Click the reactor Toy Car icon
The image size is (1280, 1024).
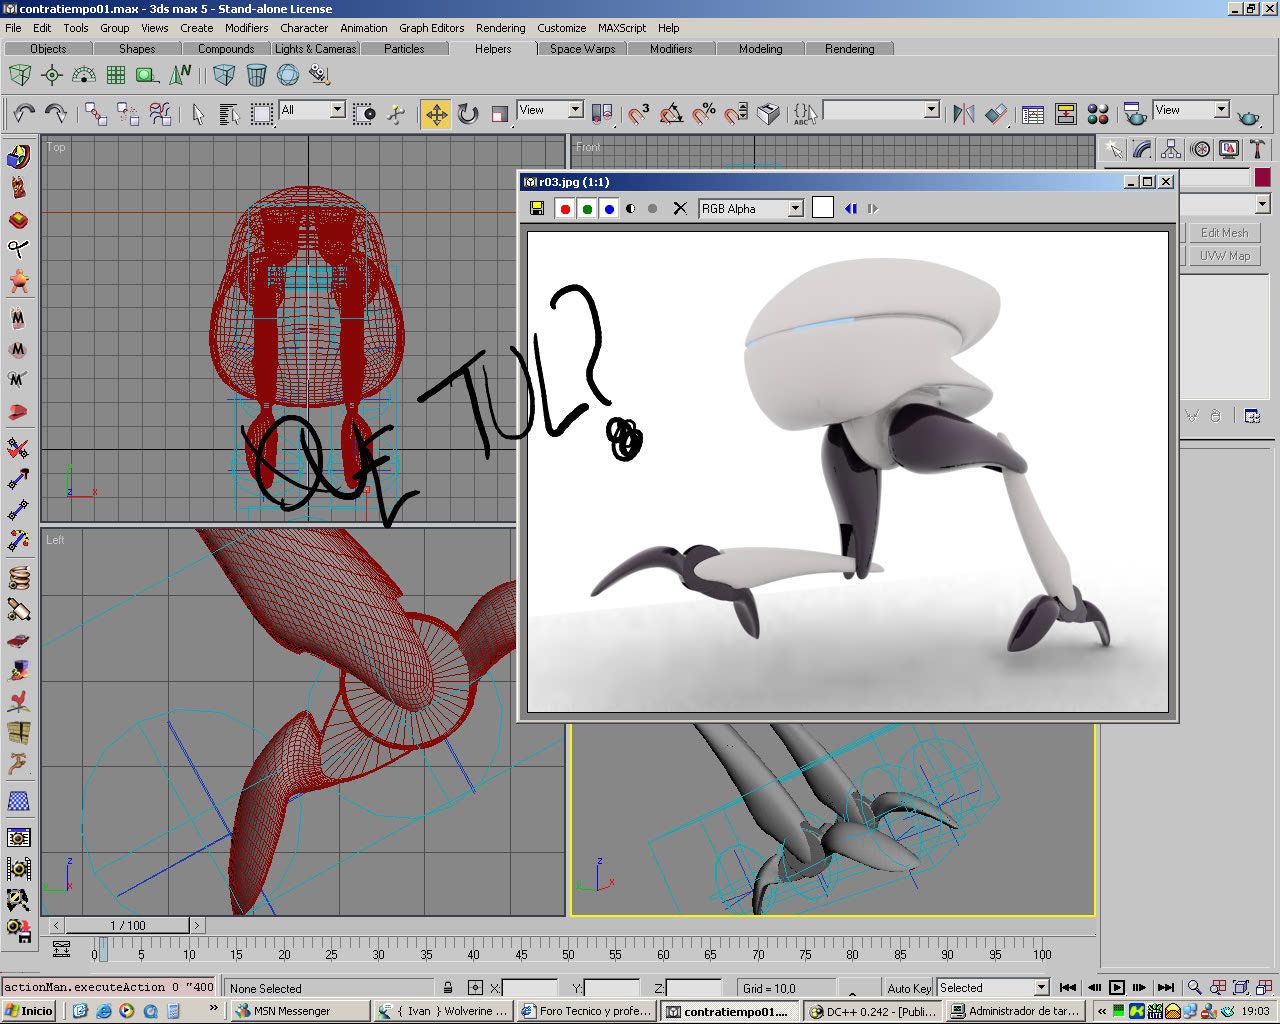point(19,639)
